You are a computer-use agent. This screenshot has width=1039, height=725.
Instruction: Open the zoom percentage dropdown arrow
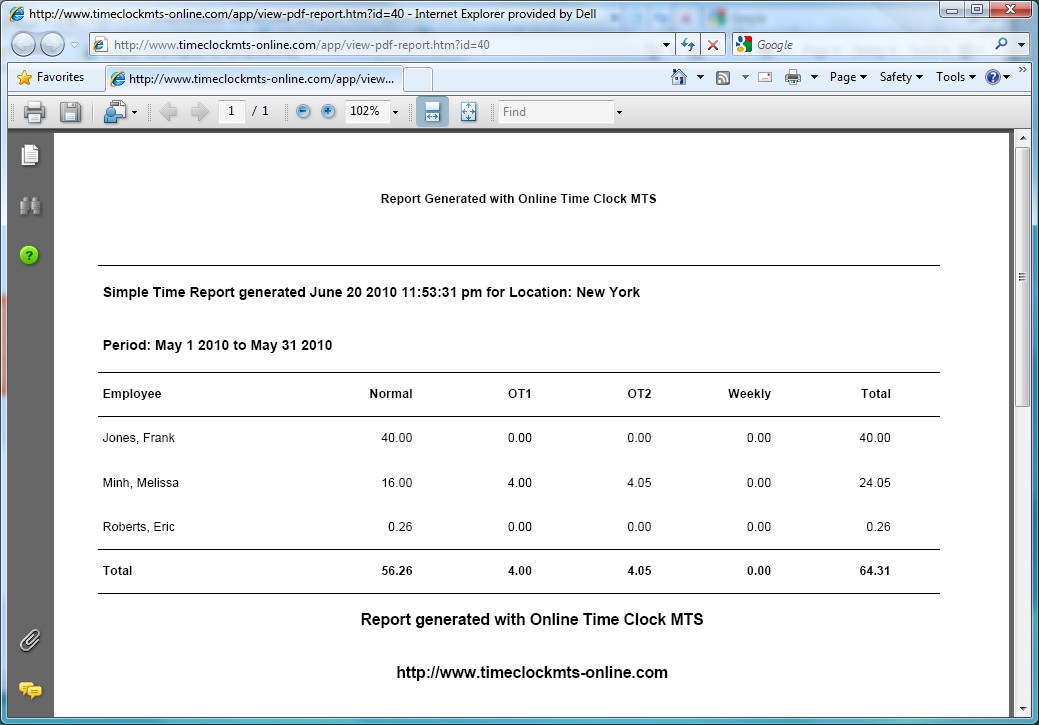pos(395,112)
